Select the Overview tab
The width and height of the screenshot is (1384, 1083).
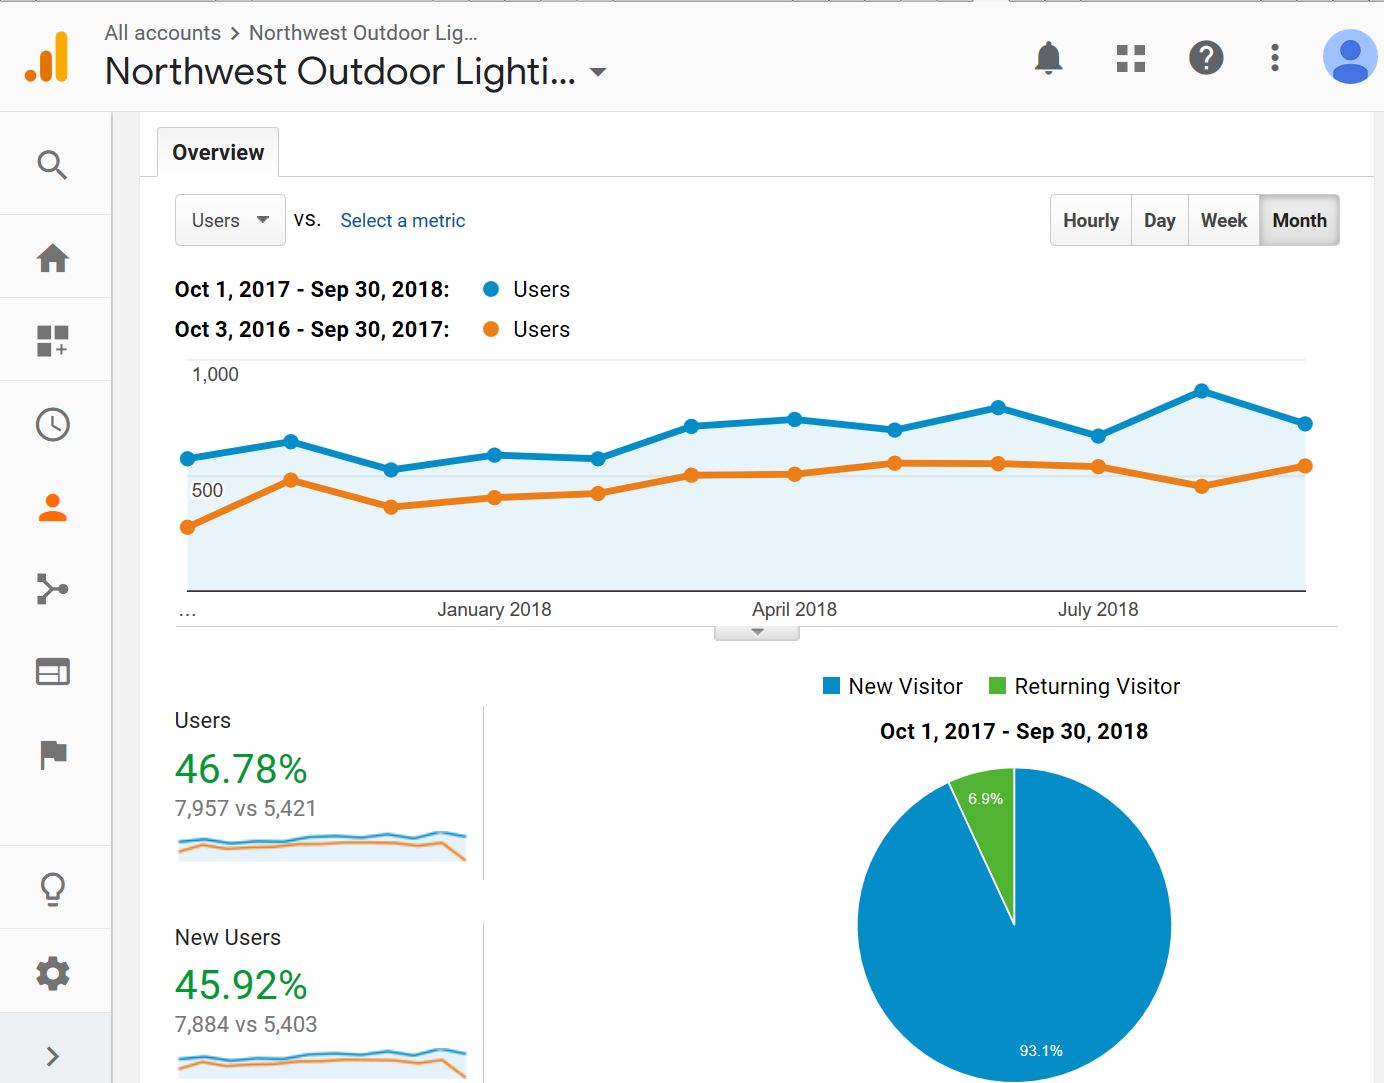pos(218,152)
